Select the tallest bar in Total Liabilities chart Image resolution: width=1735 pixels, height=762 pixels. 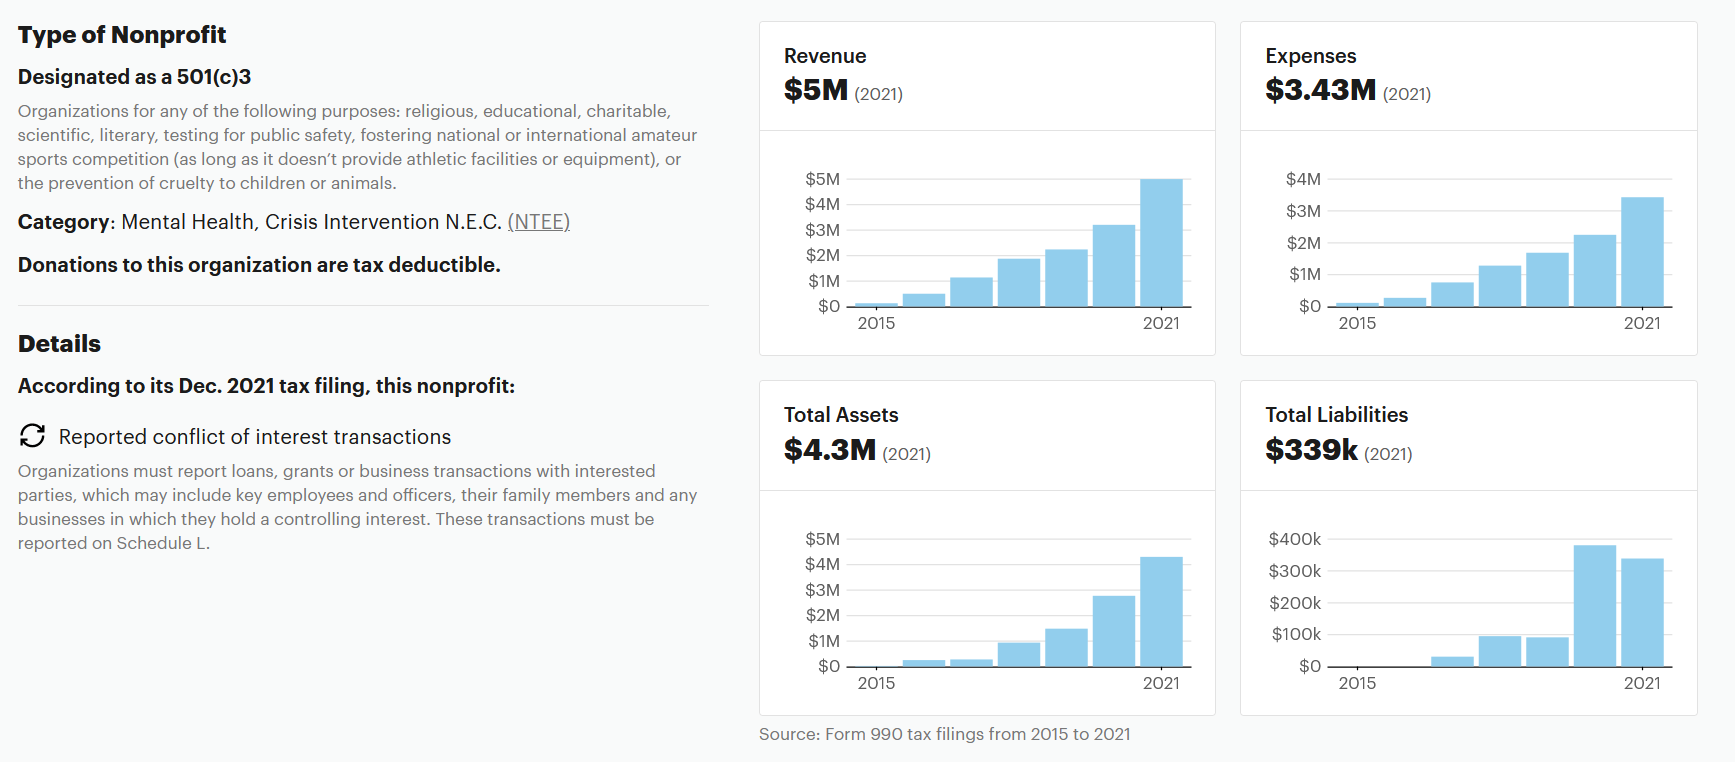tap(1595, 606)
